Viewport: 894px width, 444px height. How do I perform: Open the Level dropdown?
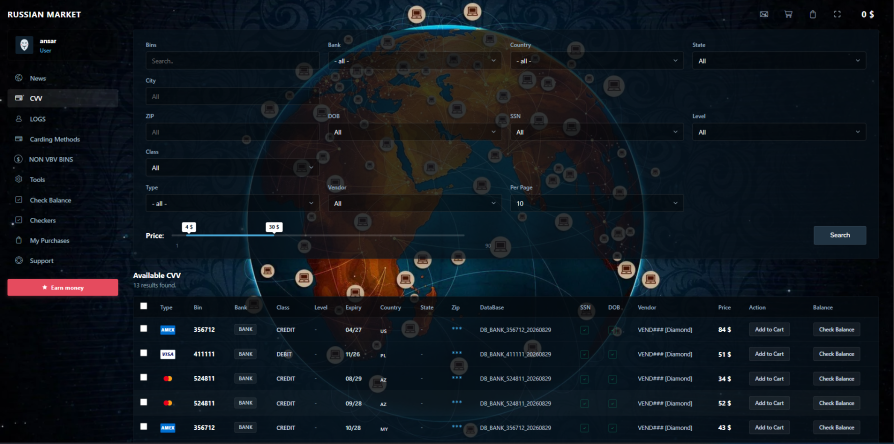pos(779,132)
